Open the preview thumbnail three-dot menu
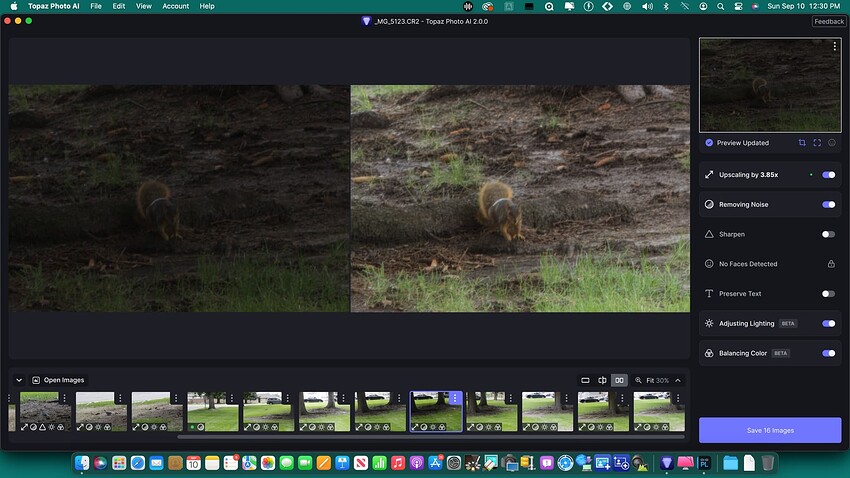This screenshot has width=850, height=478. [834, 47]
